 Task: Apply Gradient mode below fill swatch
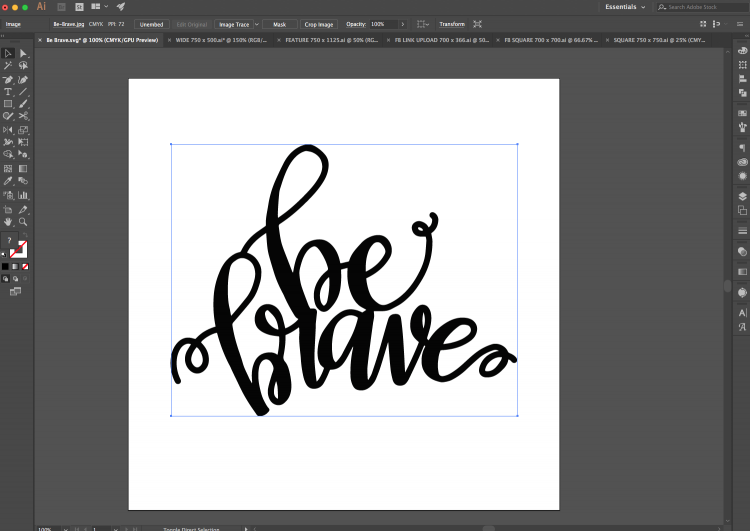(x=15, y=266)
